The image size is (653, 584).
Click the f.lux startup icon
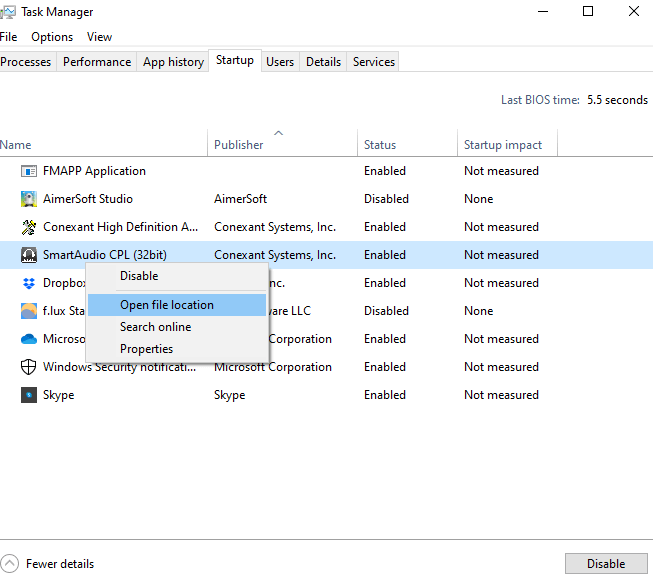(29, 311)
